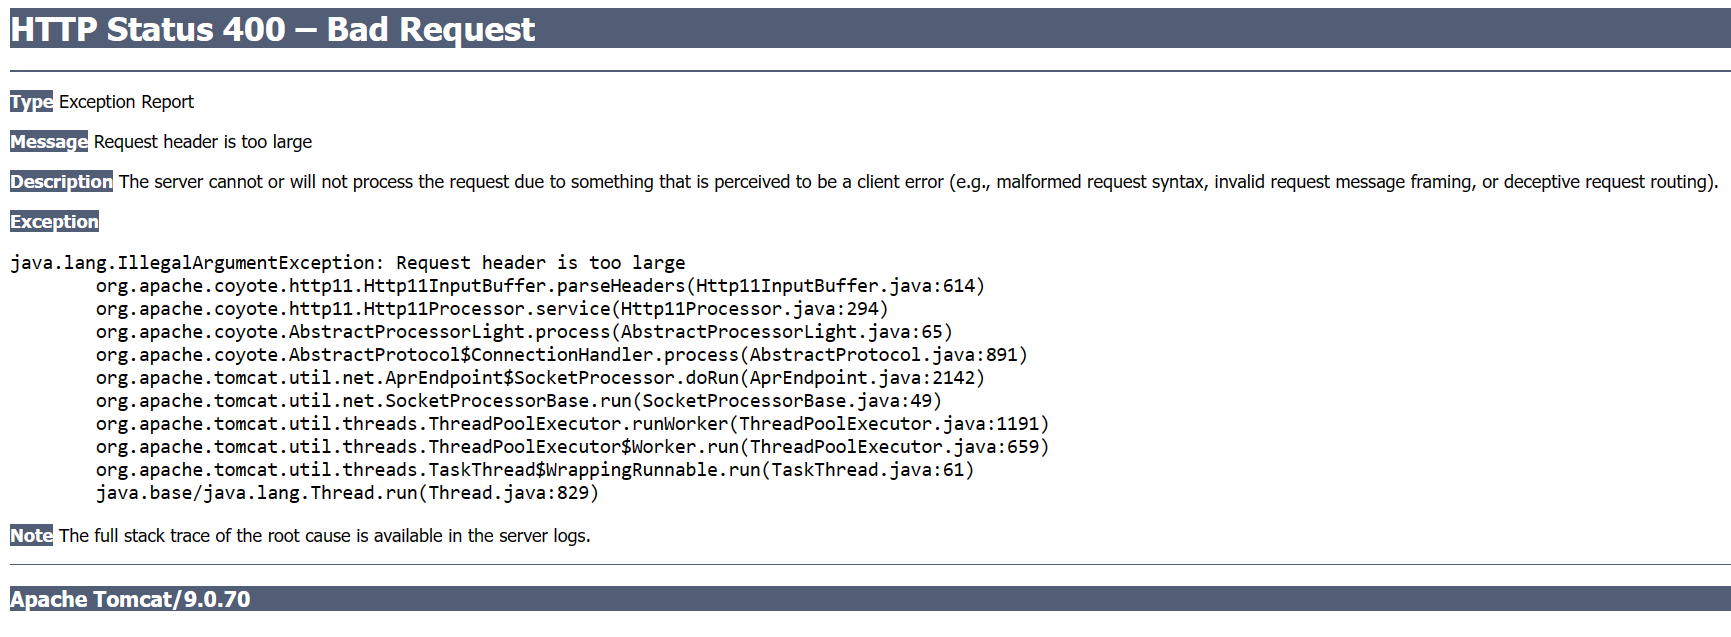1731x637 pixels.
Task: Click the Type label
Action: click(x=31, y=102)
